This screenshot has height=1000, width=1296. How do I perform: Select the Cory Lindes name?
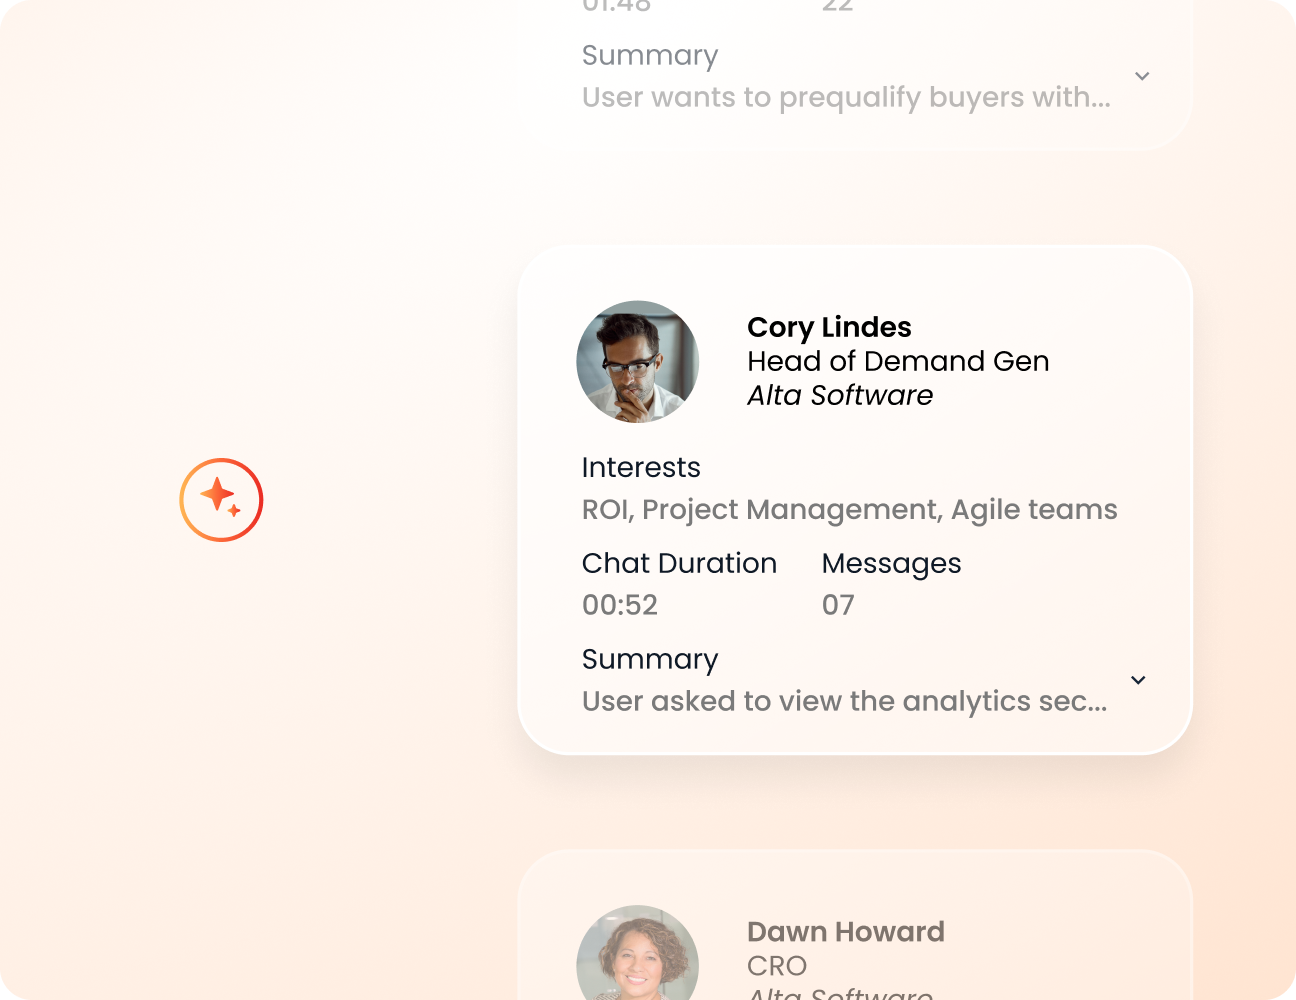(829, 327)
